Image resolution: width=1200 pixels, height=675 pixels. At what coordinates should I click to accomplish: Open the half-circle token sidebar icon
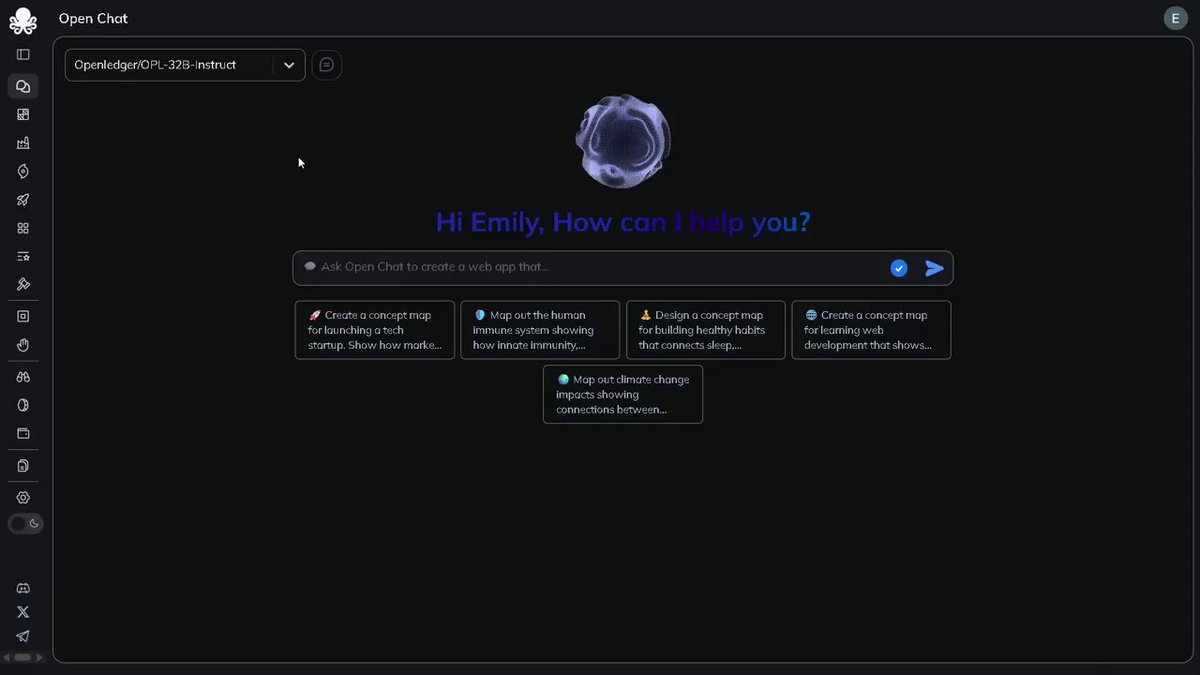tap(23, 405)
